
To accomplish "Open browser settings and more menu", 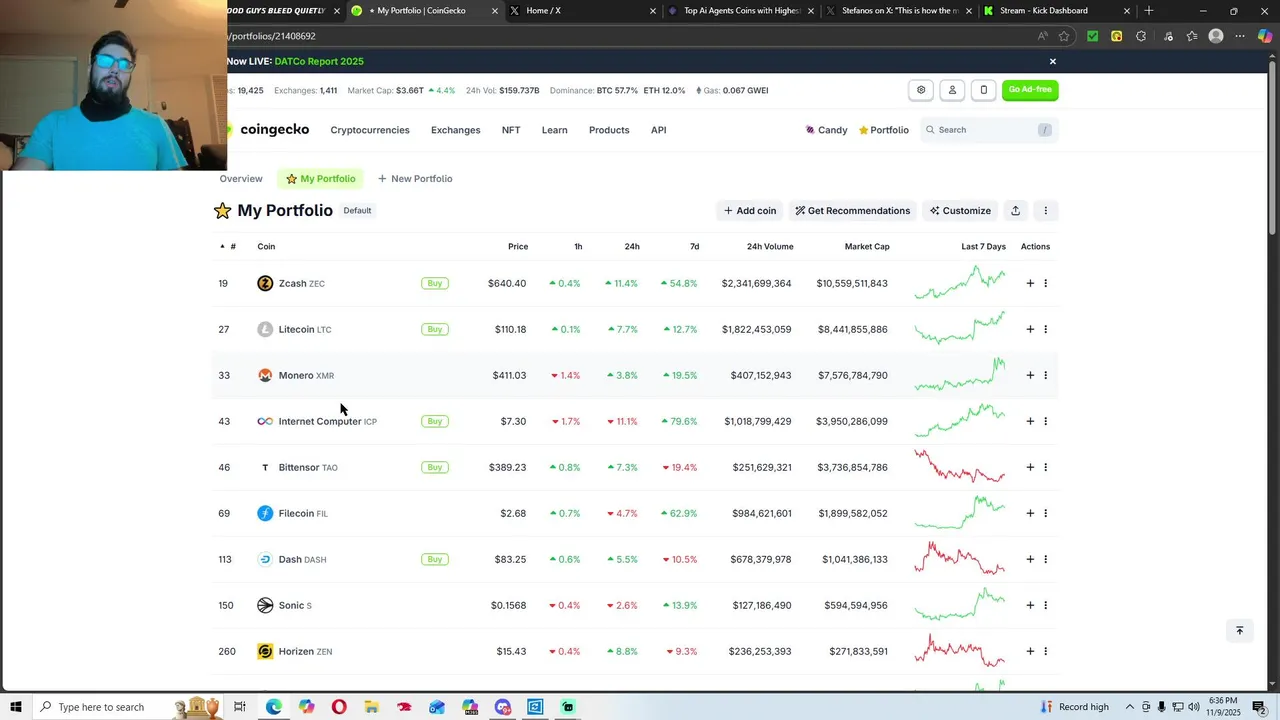I will click(x=1240, y=36).
